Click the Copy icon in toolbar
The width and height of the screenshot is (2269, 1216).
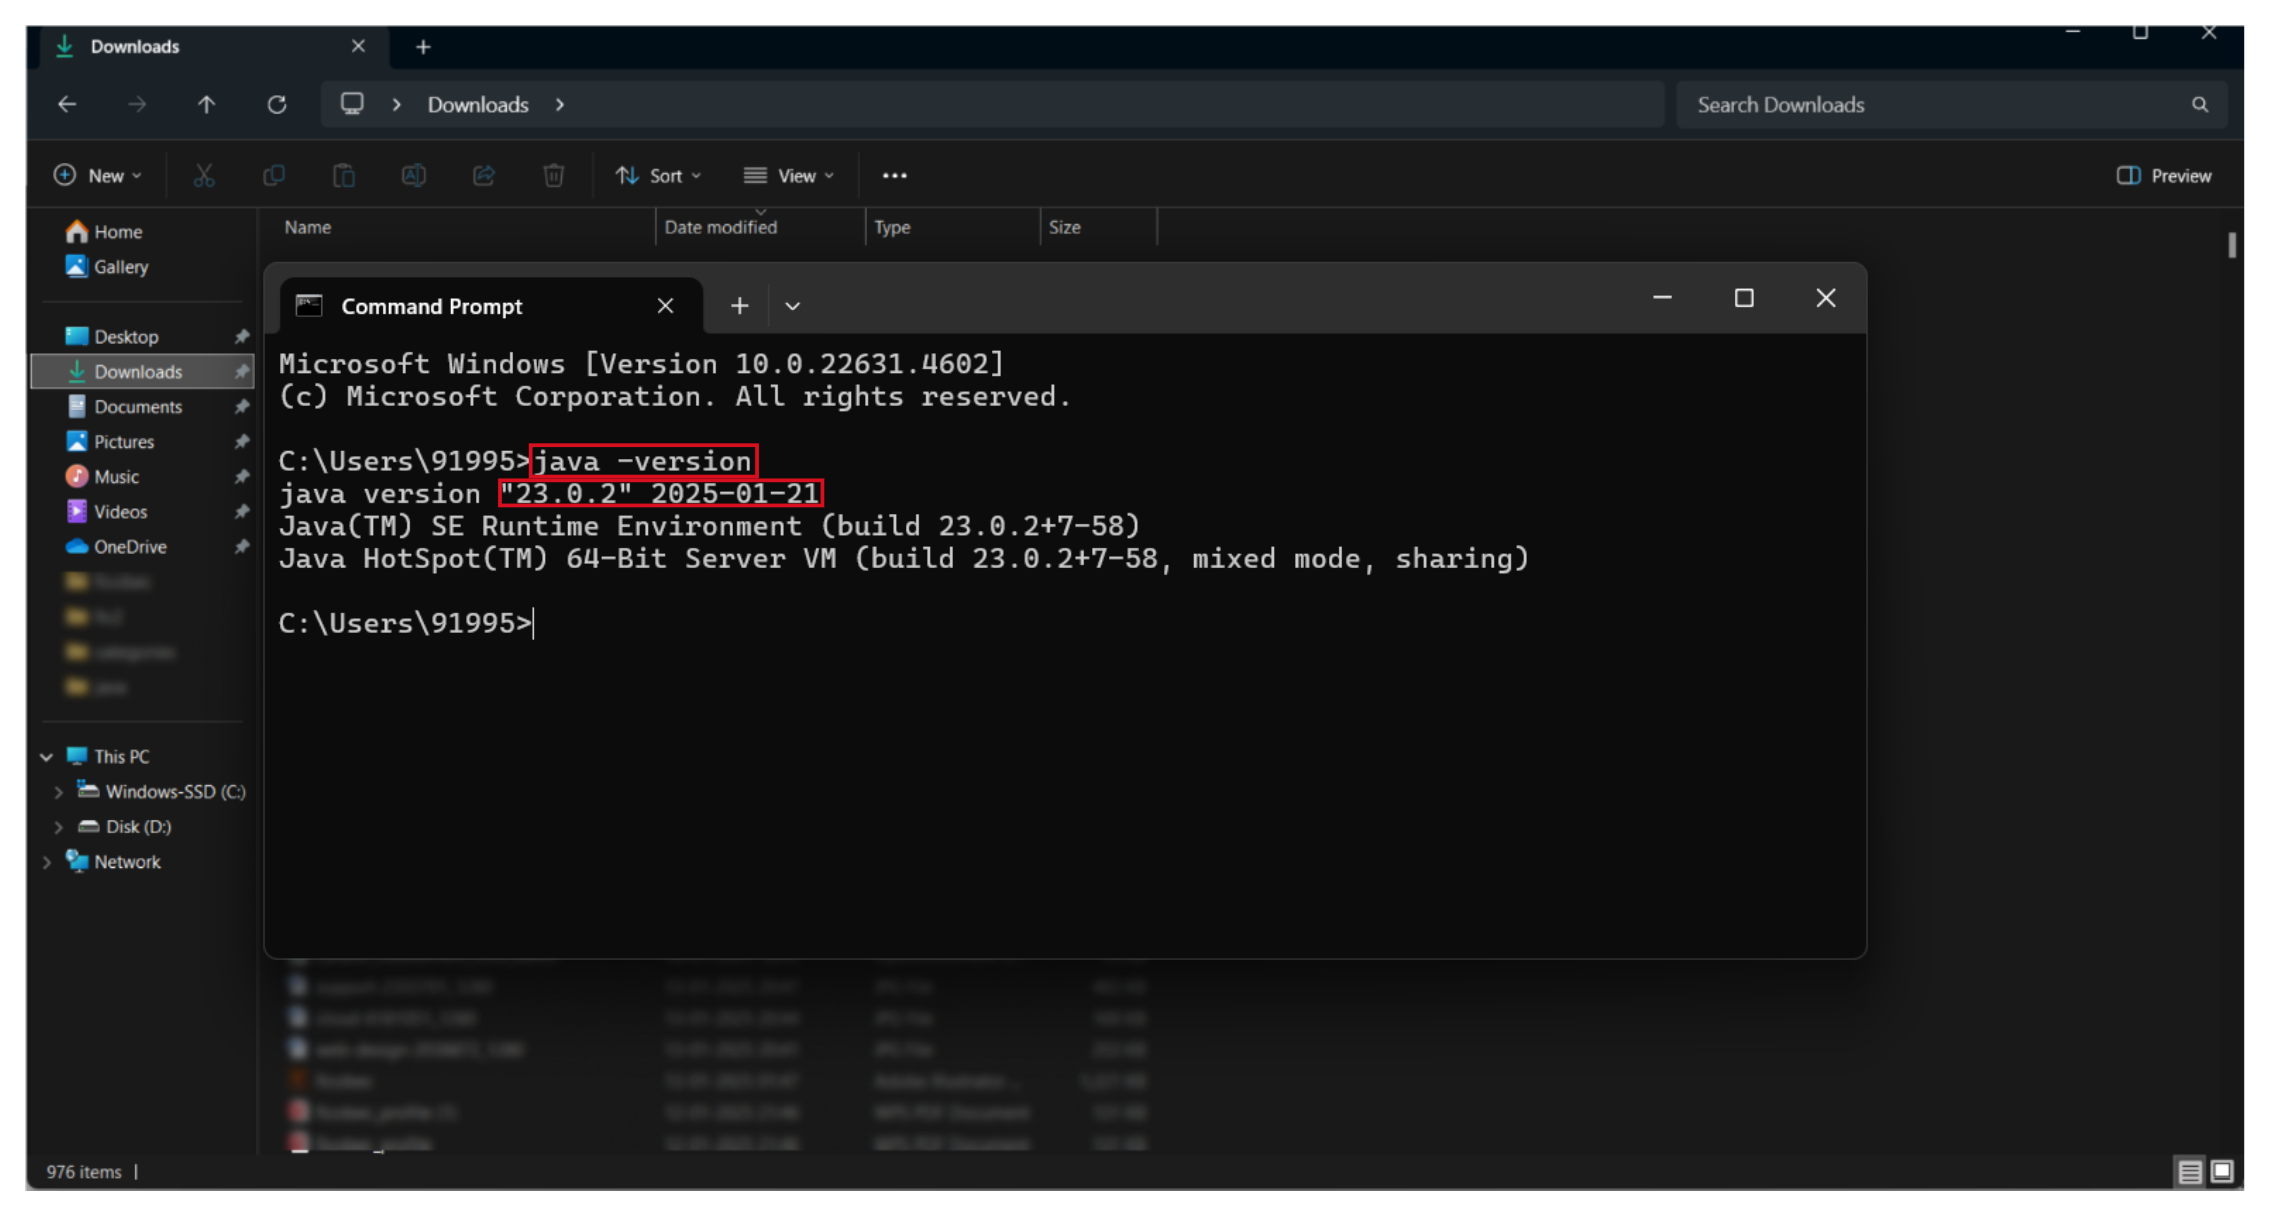tap(274, 175)
